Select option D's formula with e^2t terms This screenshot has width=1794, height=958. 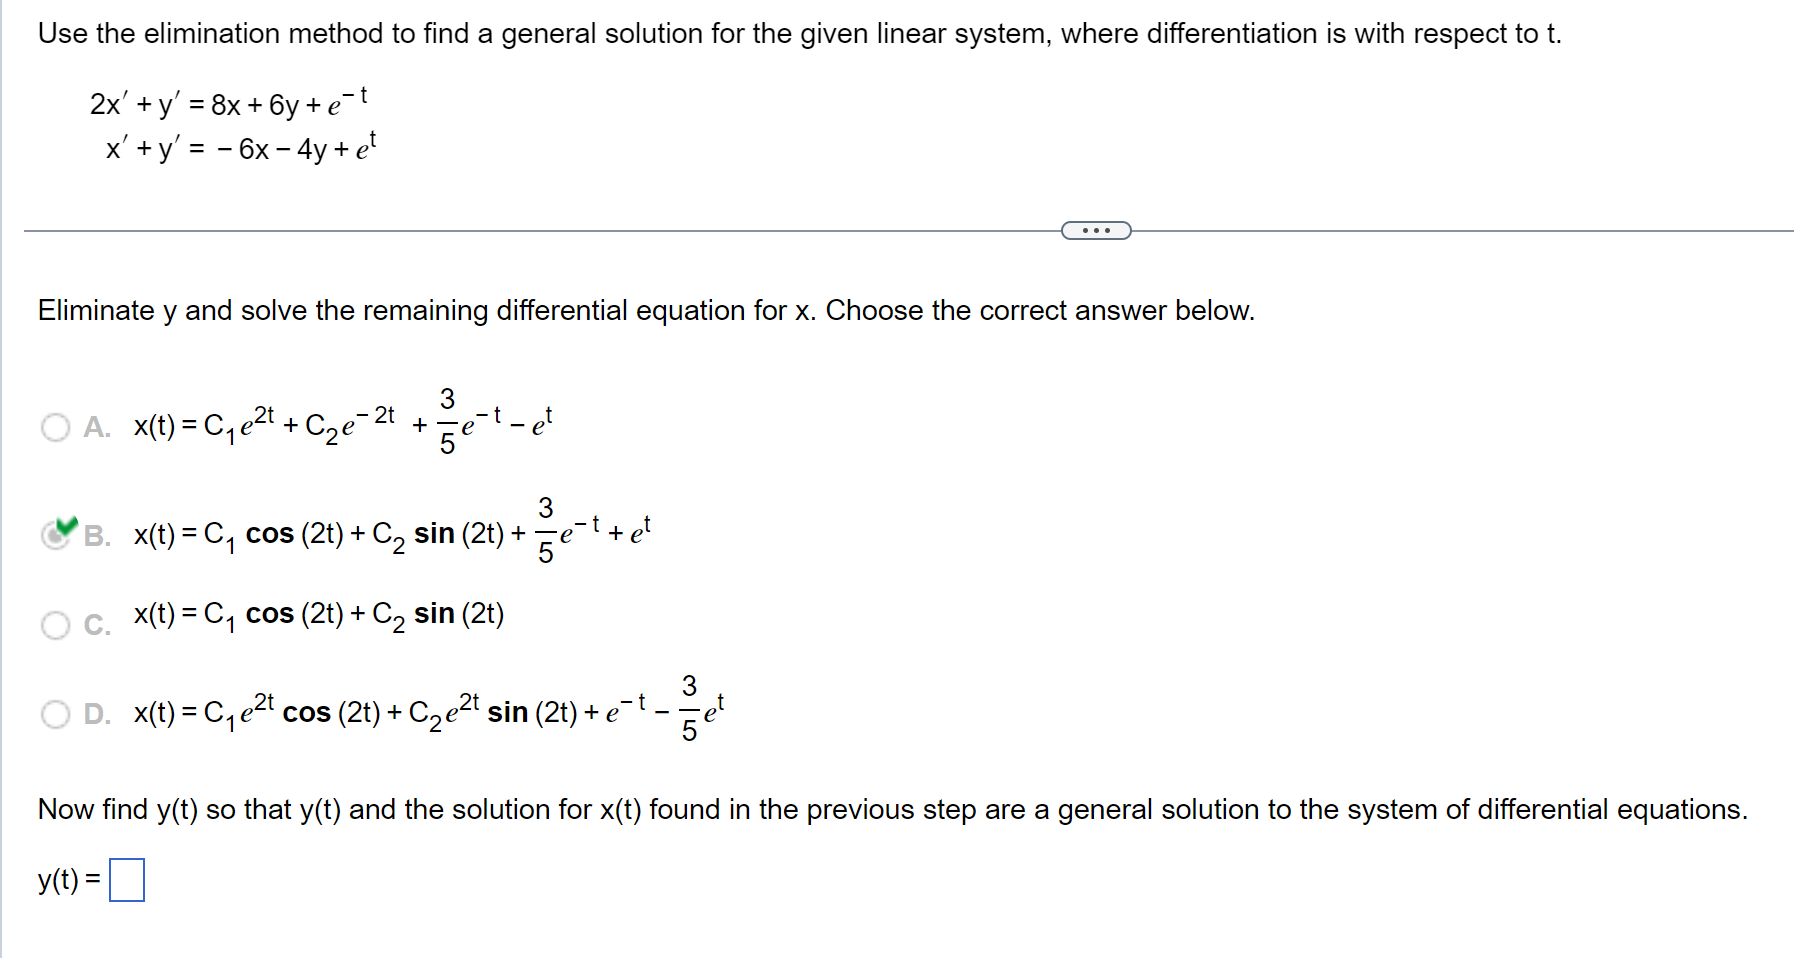click(x=430, y=710)
